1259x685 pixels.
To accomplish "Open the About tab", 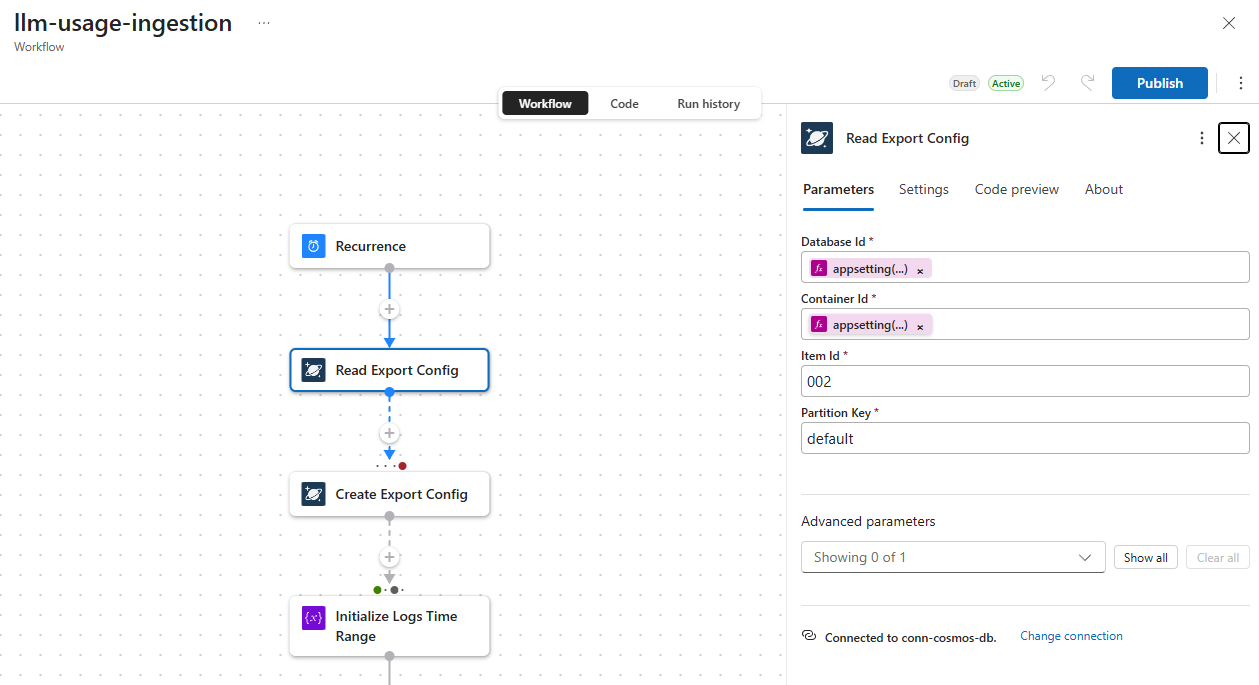I will click(x=1104, y=189).
